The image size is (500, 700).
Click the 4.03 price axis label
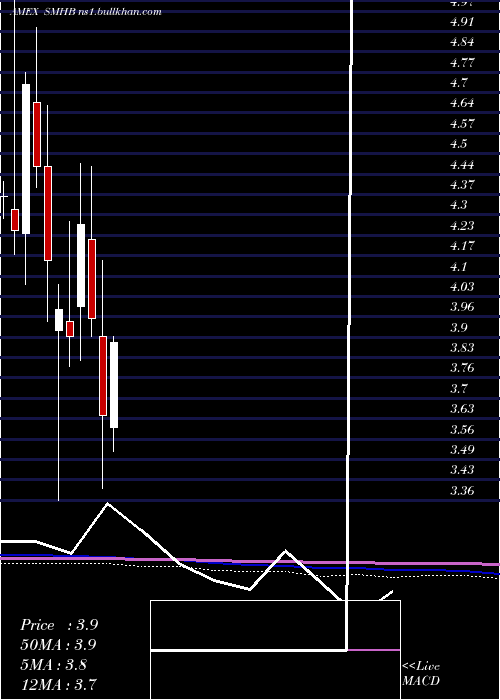462,287
